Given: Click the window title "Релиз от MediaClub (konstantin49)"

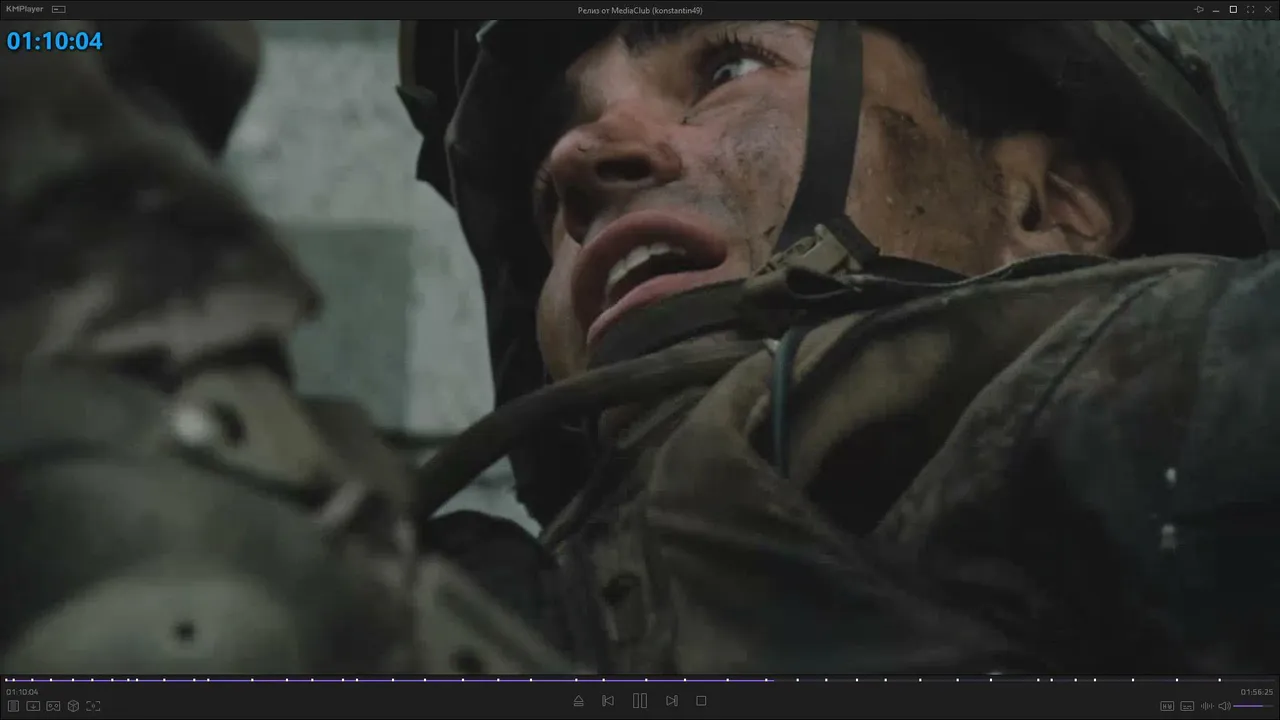Looking at the screenshot, I should tap(640, 10).
